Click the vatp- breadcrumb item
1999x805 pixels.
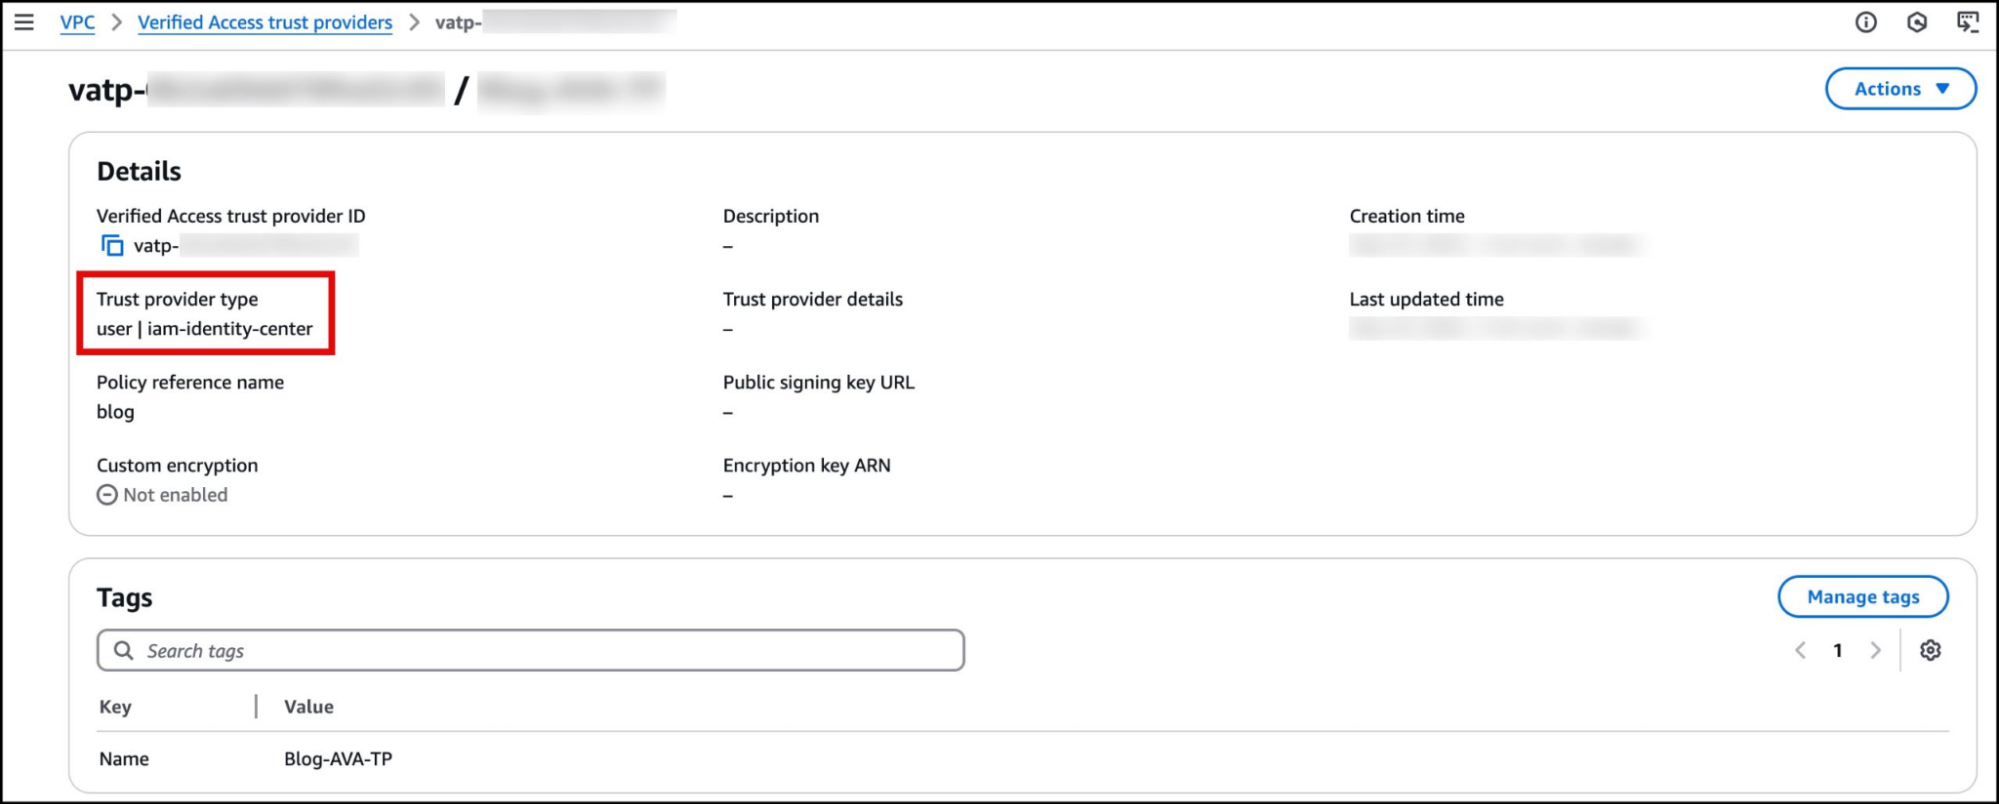click(x=459, y=22)
